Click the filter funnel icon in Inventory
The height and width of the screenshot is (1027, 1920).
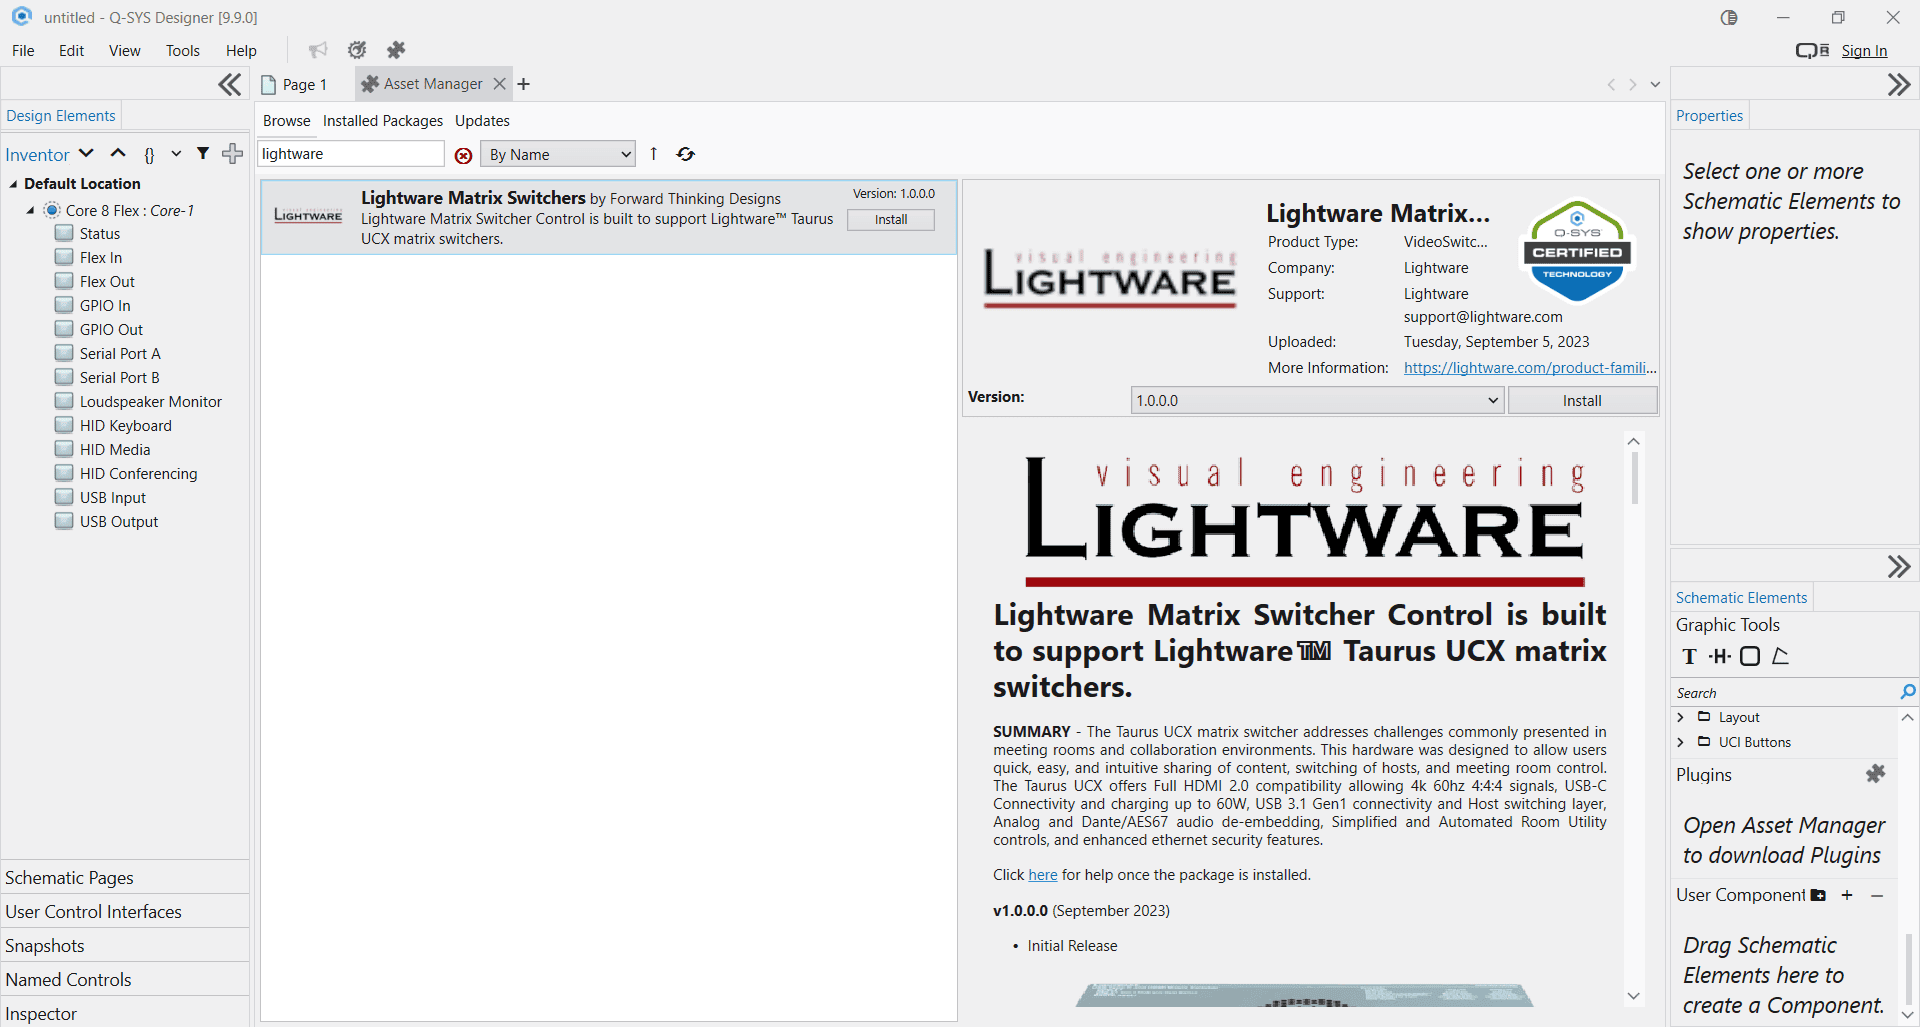pos(203,153)
